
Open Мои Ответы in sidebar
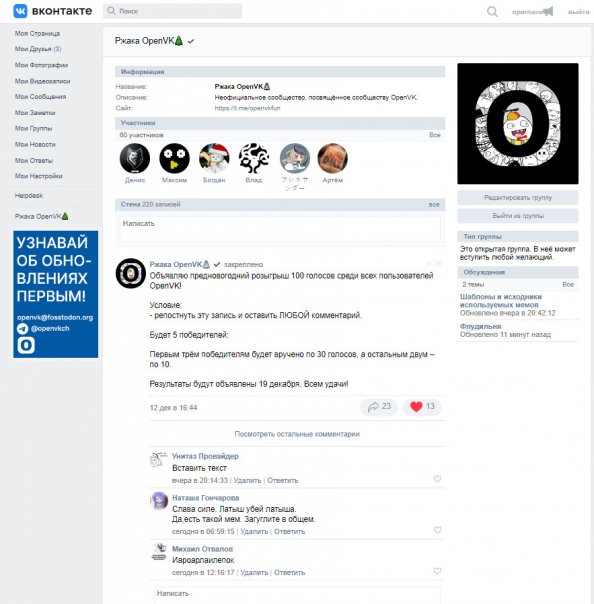(x=34, y=161)
